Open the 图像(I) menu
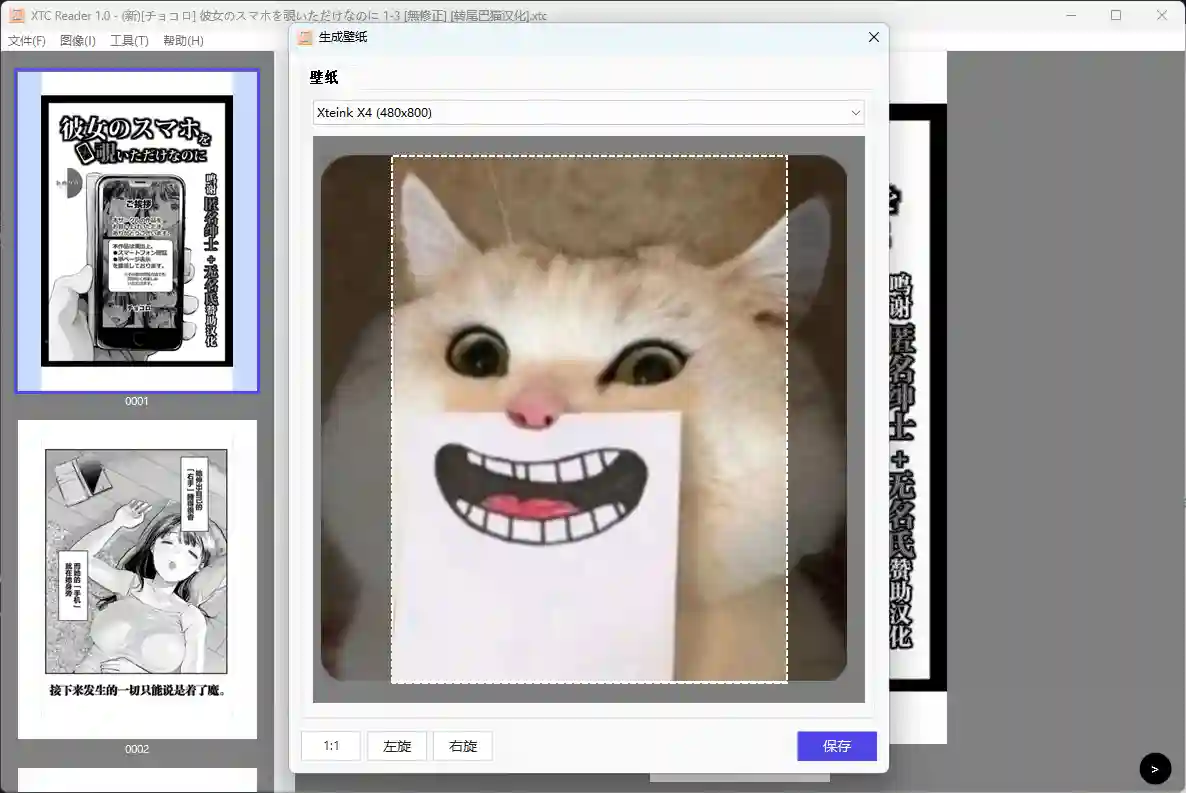This screenshot has height=793, width=1186. pos(77,41)
